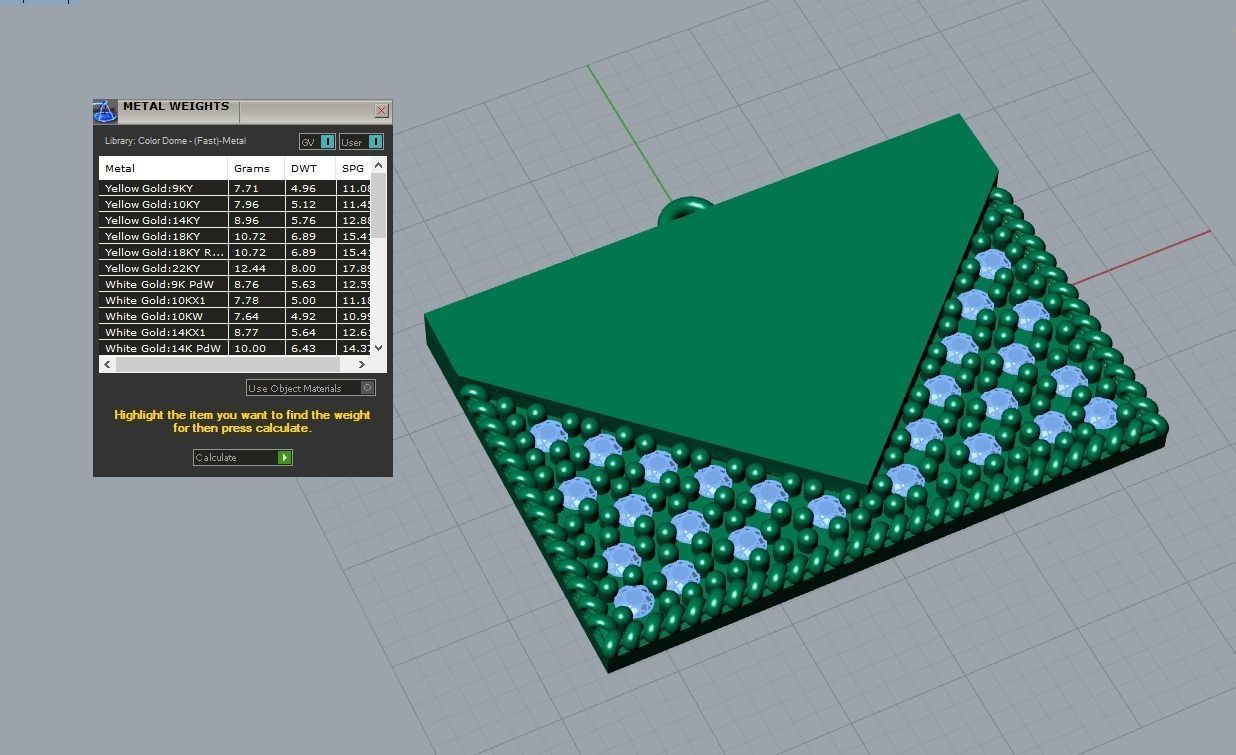This screenshot has width=1236, height=755.
Task: Sort by the DWT column header
Action: (x=310, y=168)
